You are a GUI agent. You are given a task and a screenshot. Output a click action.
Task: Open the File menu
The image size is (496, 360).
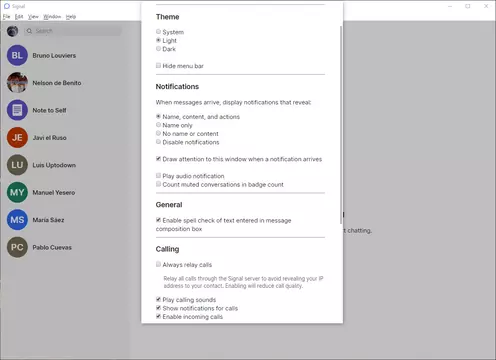pos(7,16)
